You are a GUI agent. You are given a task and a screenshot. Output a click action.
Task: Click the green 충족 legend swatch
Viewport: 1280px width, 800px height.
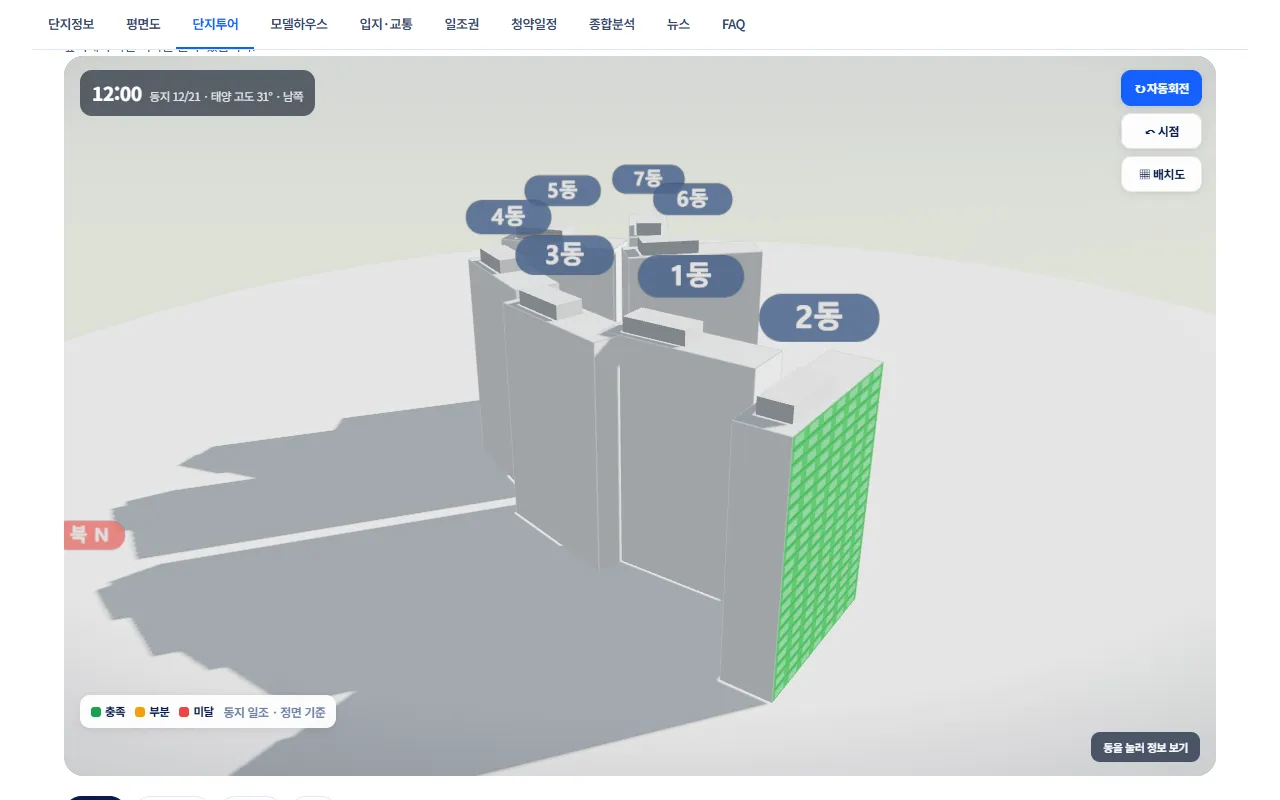(x=96, y=712)
